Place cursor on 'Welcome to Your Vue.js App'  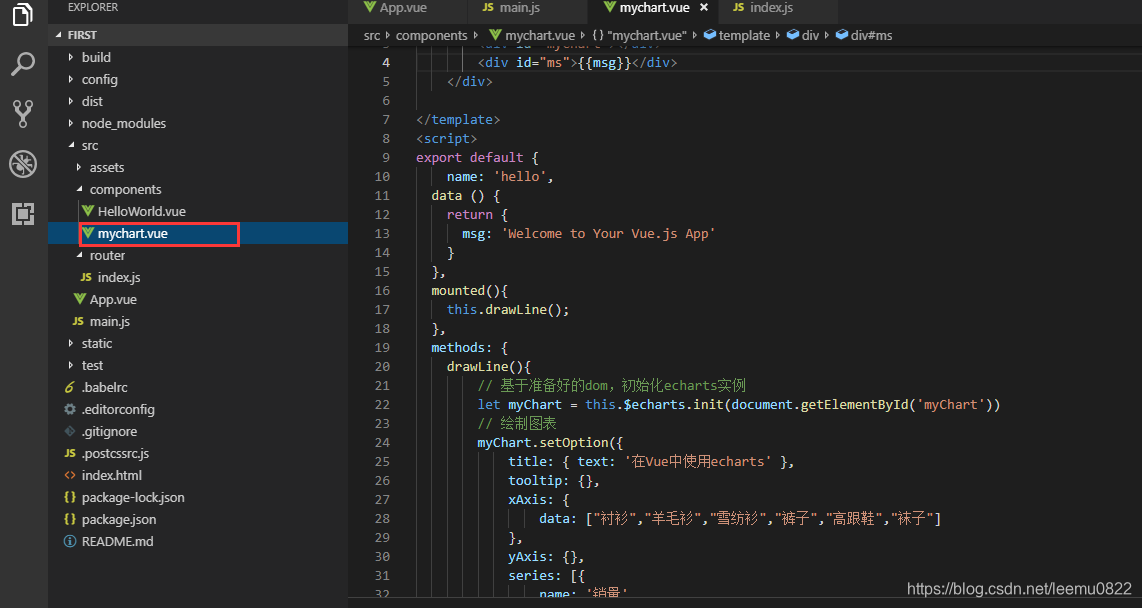(608, 234)
